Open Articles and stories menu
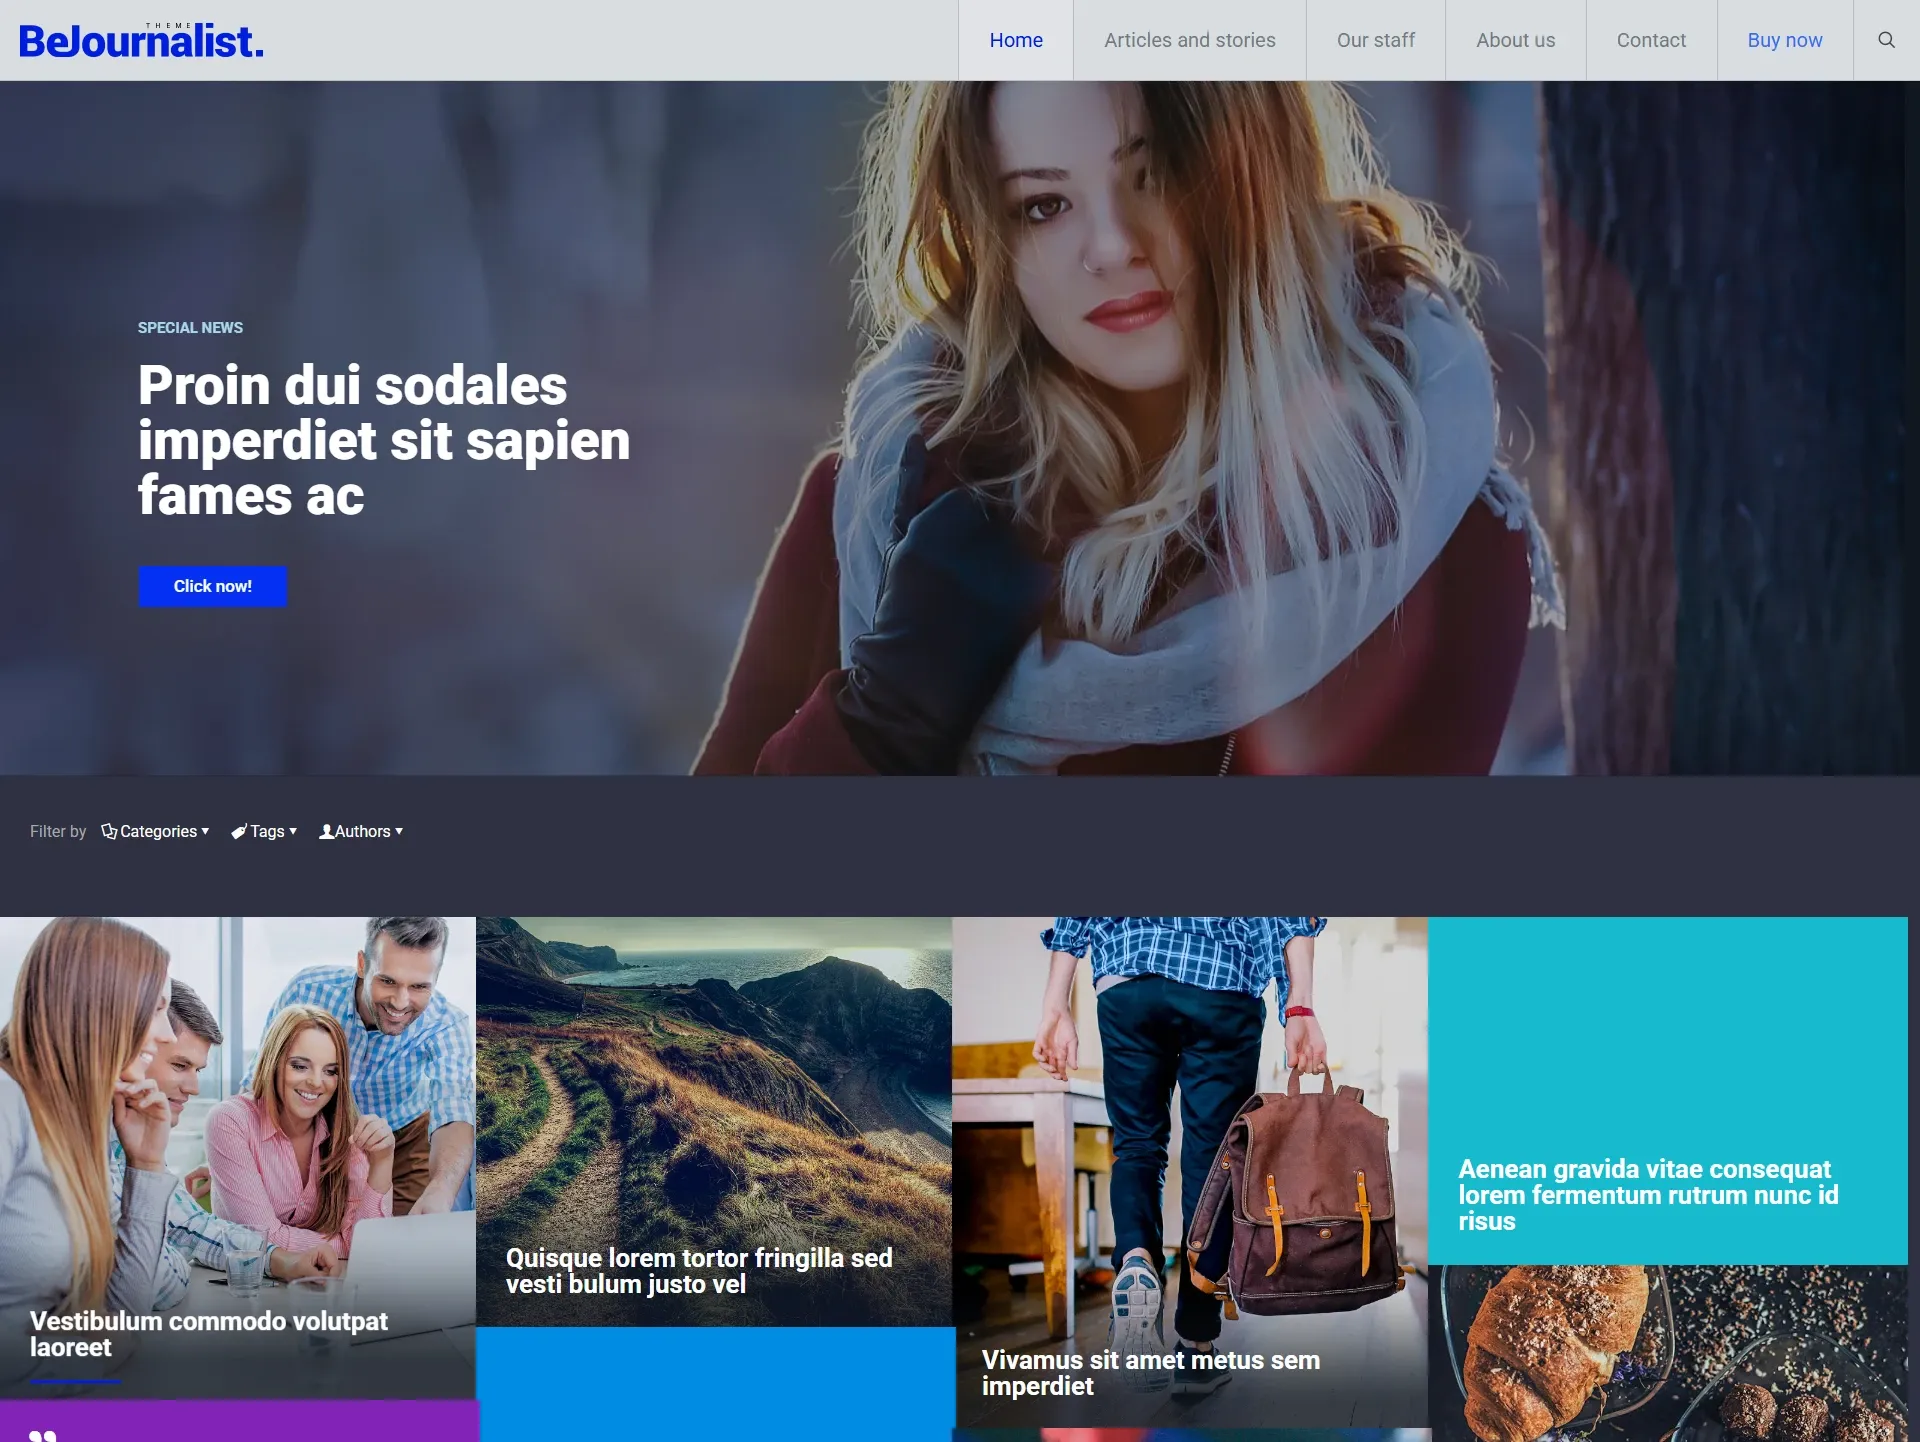The width and height of the screenshot is (1920, 1442). click(x=1190, y=40)
